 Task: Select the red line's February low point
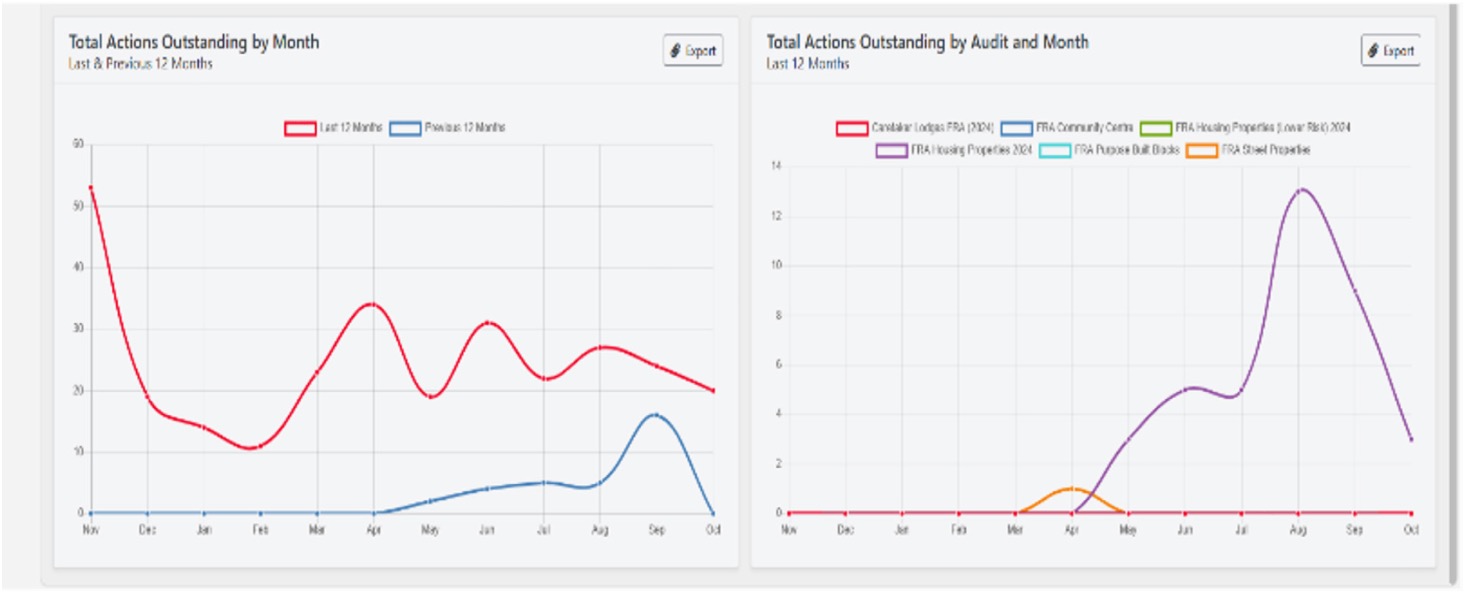tap(261, 446)
